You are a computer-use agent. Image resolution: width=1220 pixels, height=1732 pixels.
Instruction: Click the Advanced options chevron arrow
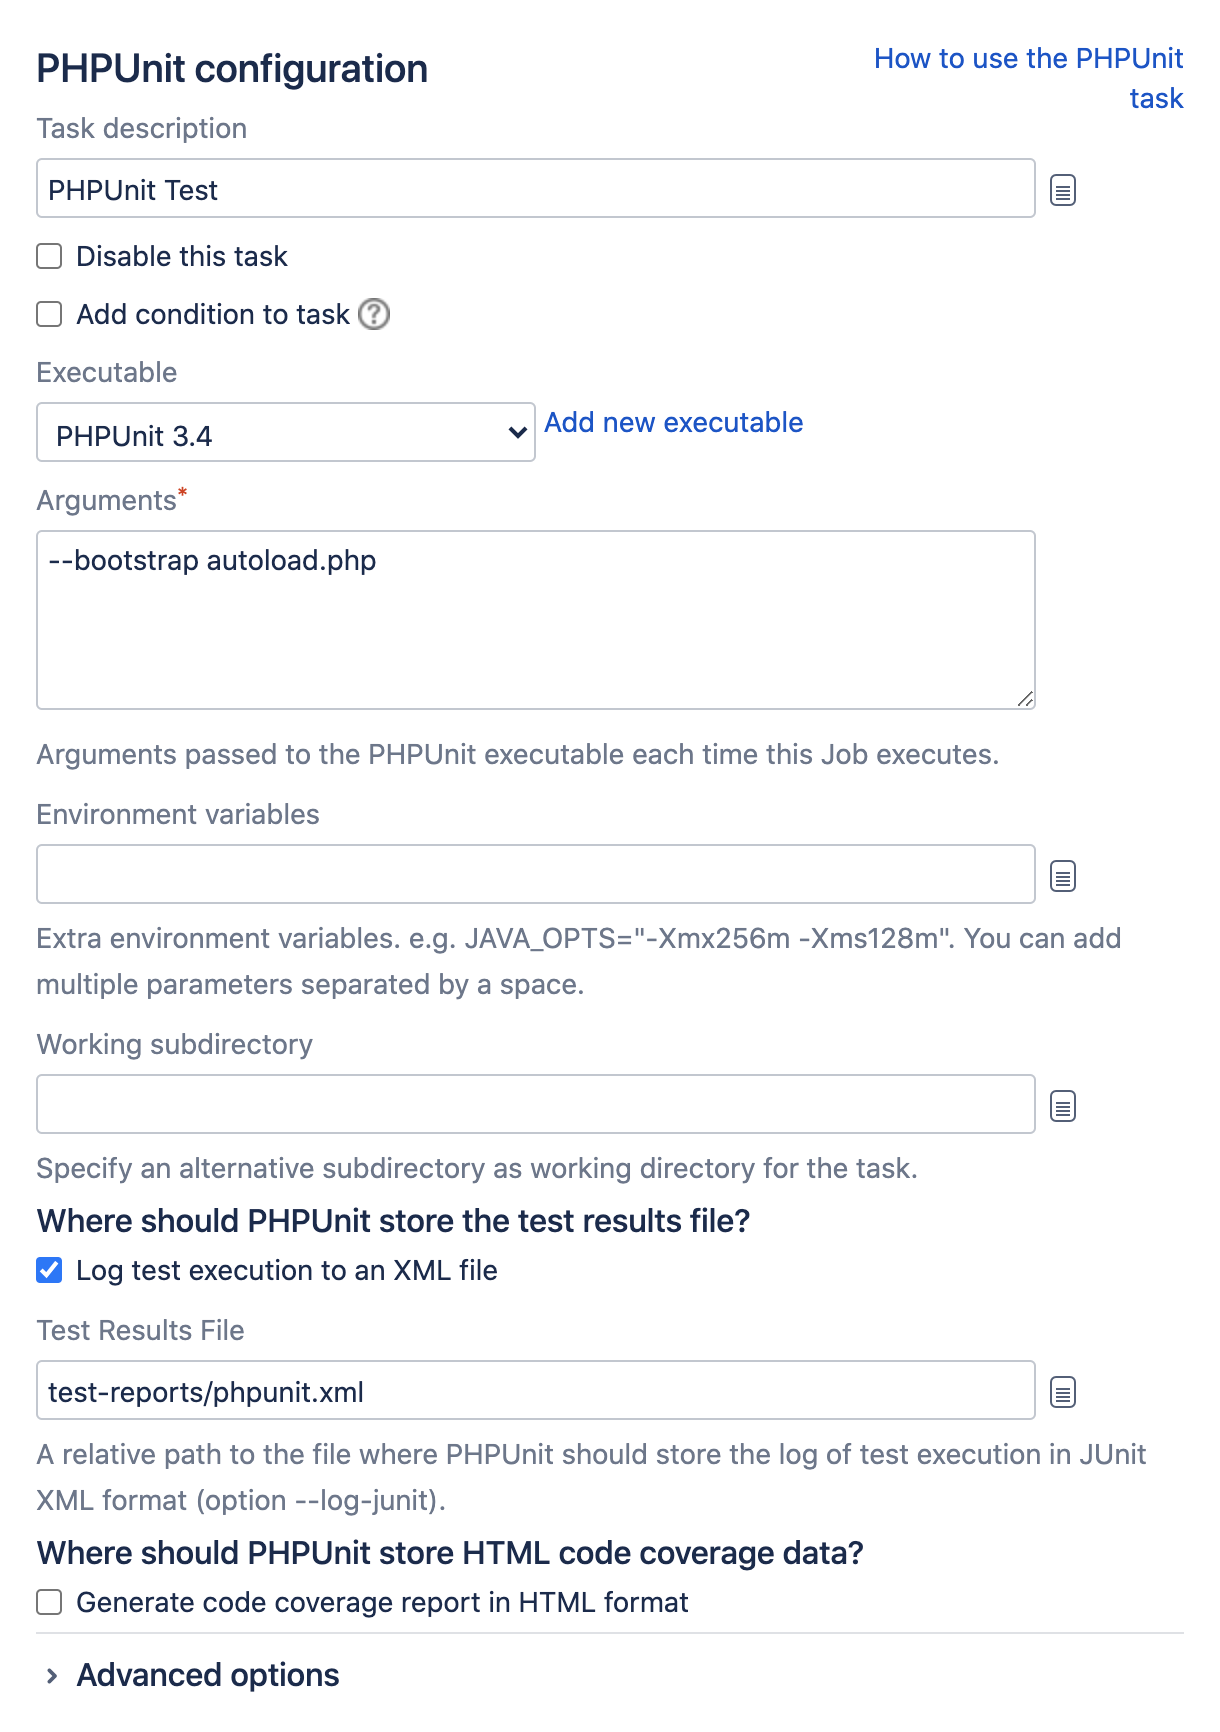pos(52,1676)
